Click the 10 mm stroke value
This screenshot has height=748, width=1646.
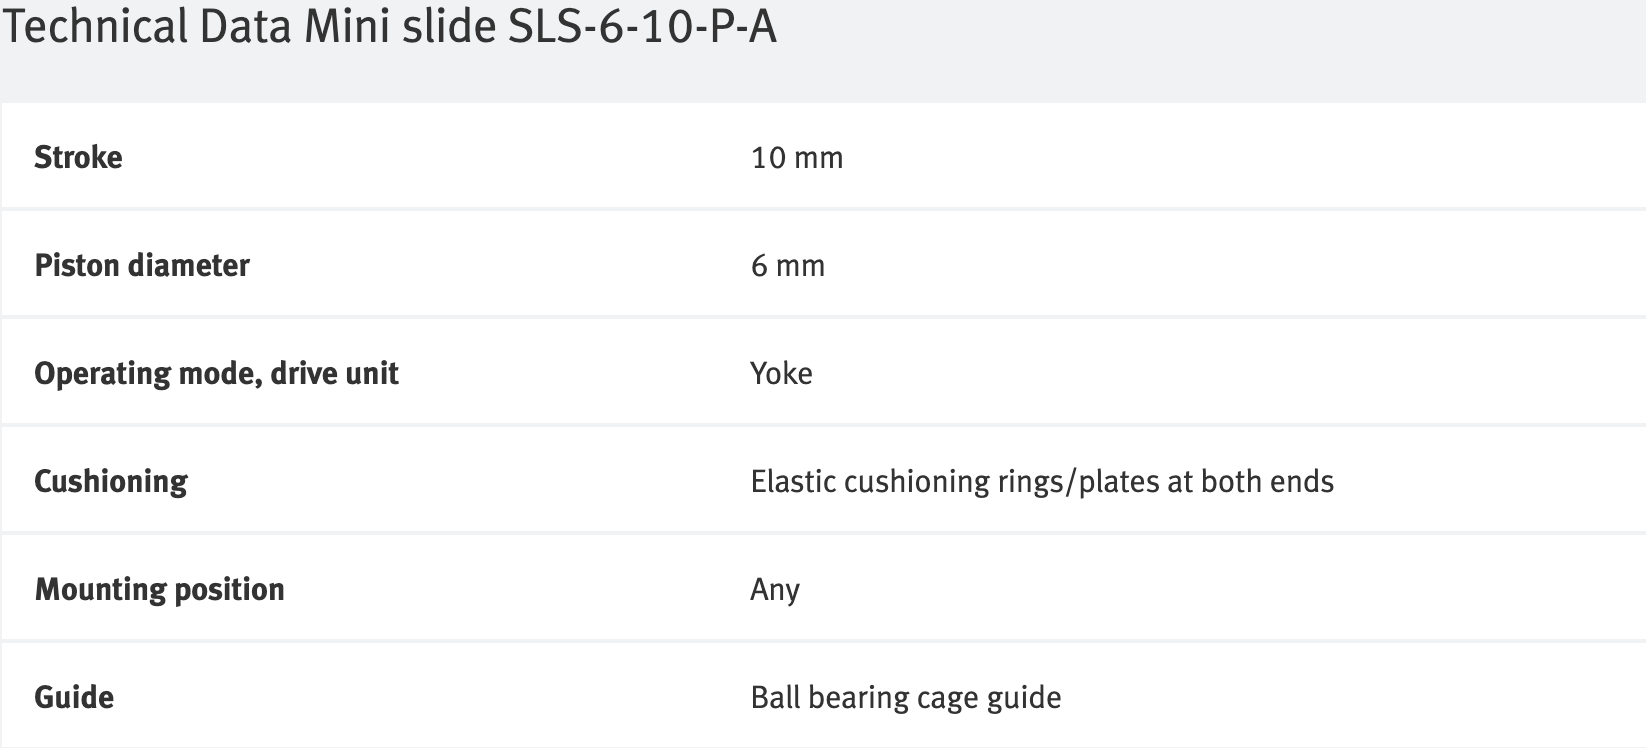[797, 157]
